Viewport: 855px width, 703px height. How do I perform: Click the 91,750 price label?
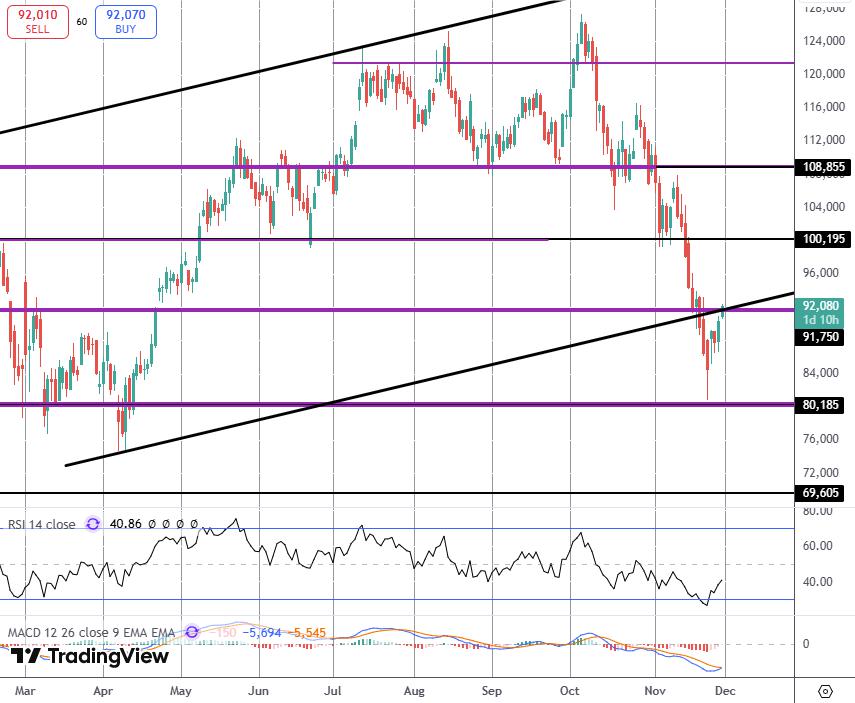coord(821,337)
